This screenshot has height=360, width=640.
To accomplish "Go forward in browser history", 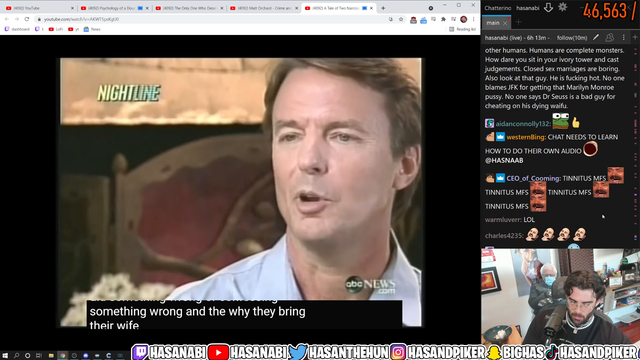I will pyautogui.click(x=17, y=19).
